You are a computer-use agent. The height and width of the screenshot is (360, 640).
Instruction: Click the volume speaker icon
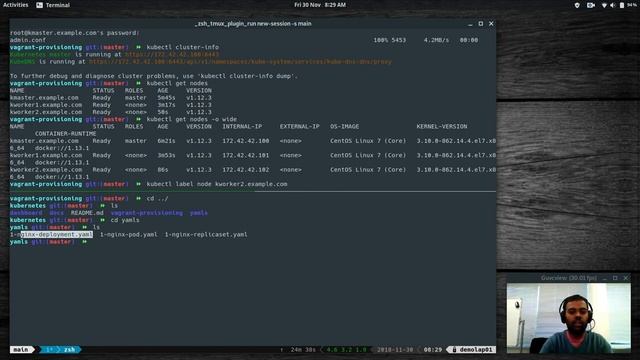613,5
